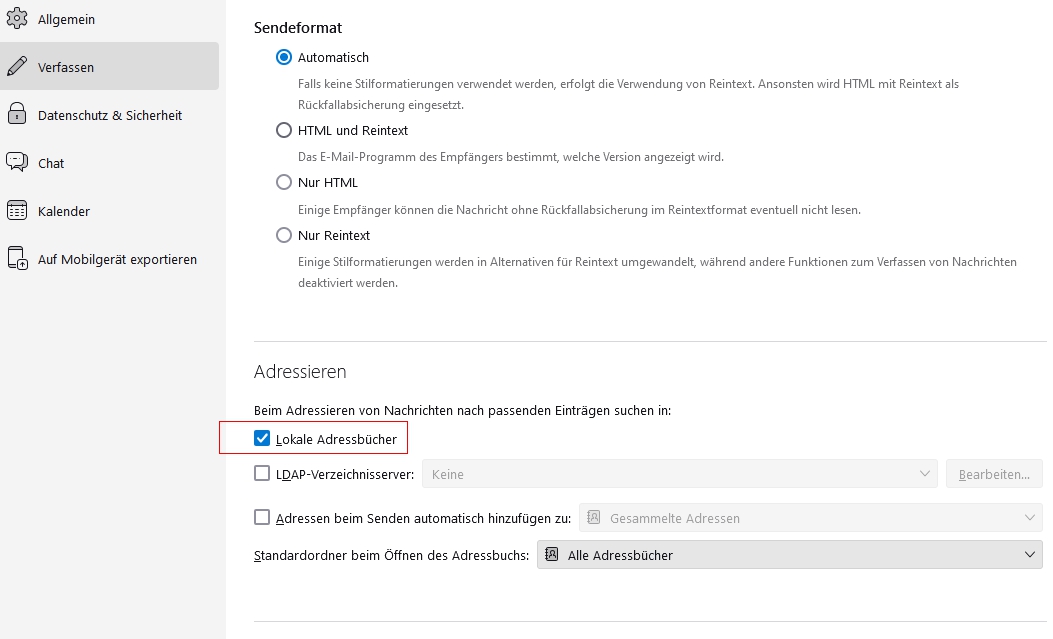Enable the LDAP-Verzeichnisserver checkbox
The height and width of the screenshot is (639, 1053).
click(x=263, y=474)
